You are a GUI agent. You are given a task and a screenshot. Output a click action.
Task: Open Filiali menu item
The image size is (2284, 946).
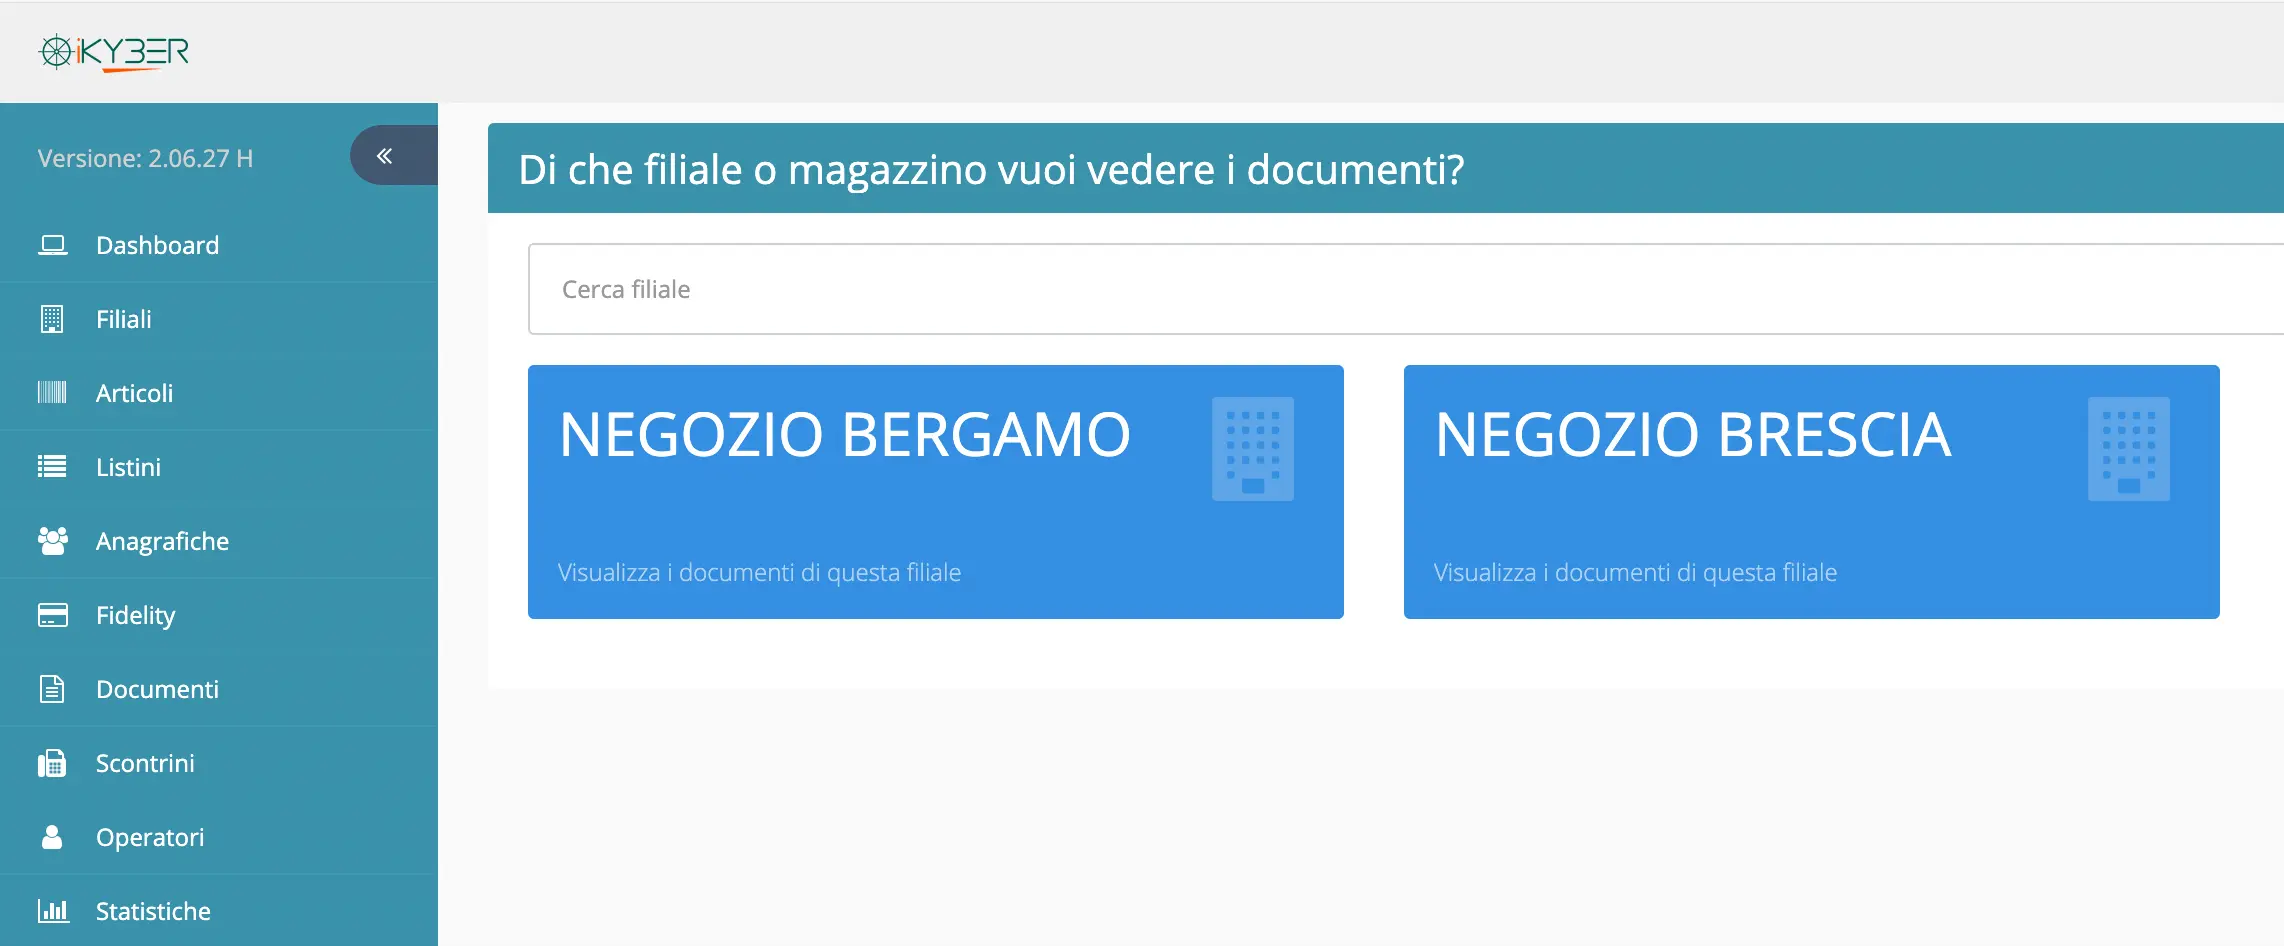[219, 319]
